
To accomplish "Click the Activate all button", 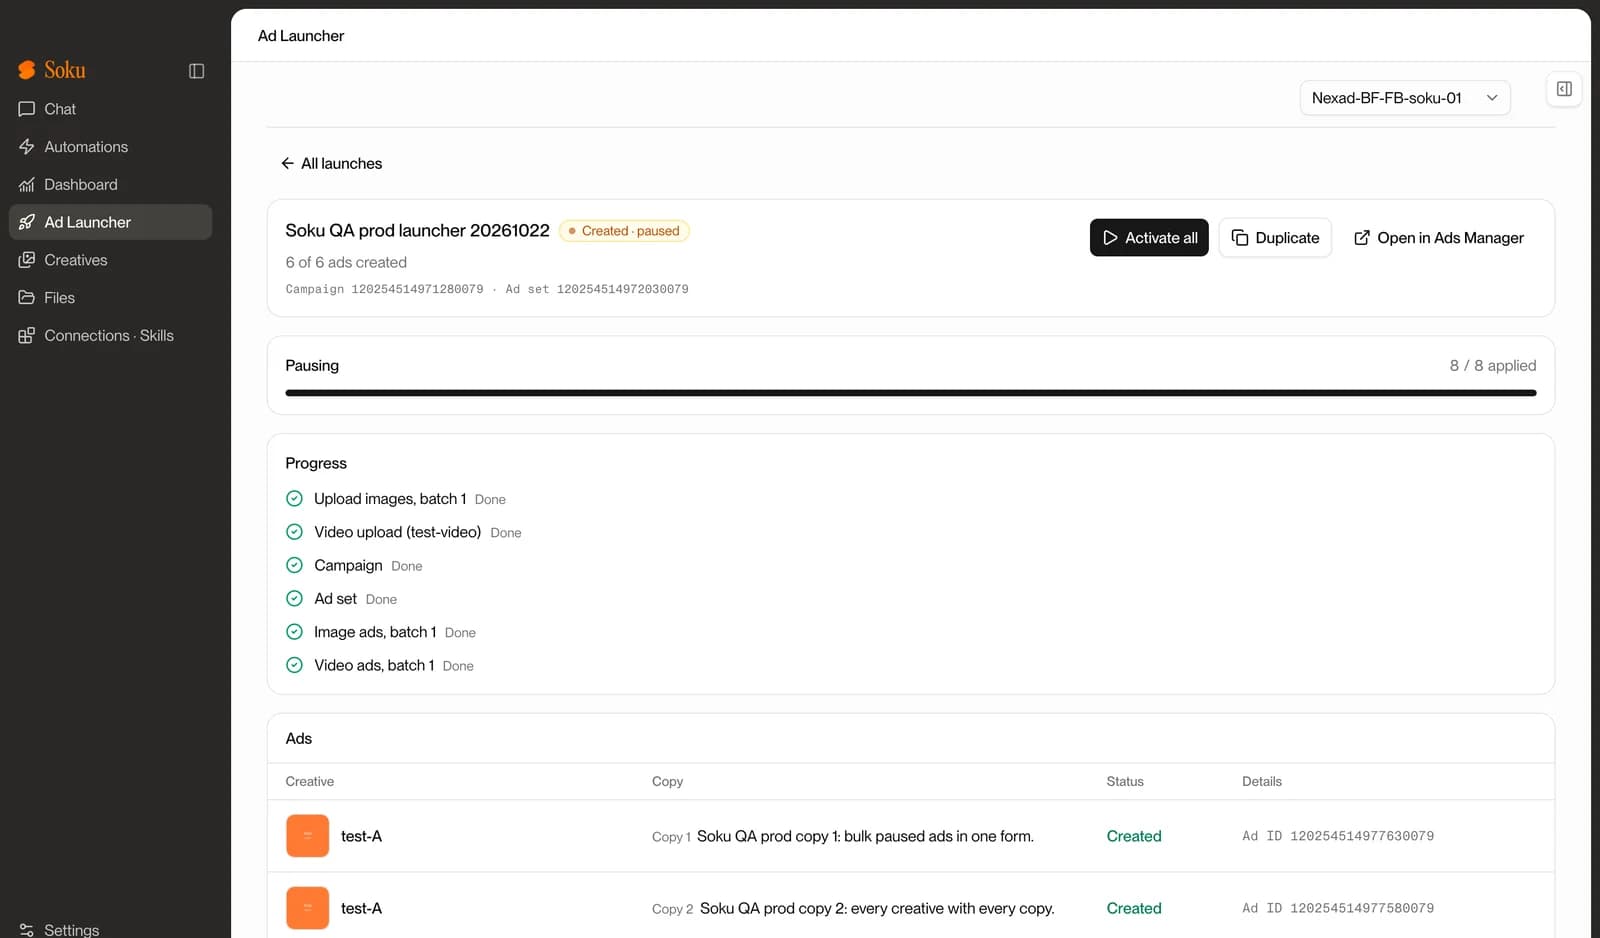I will (x=1149, y=238).
